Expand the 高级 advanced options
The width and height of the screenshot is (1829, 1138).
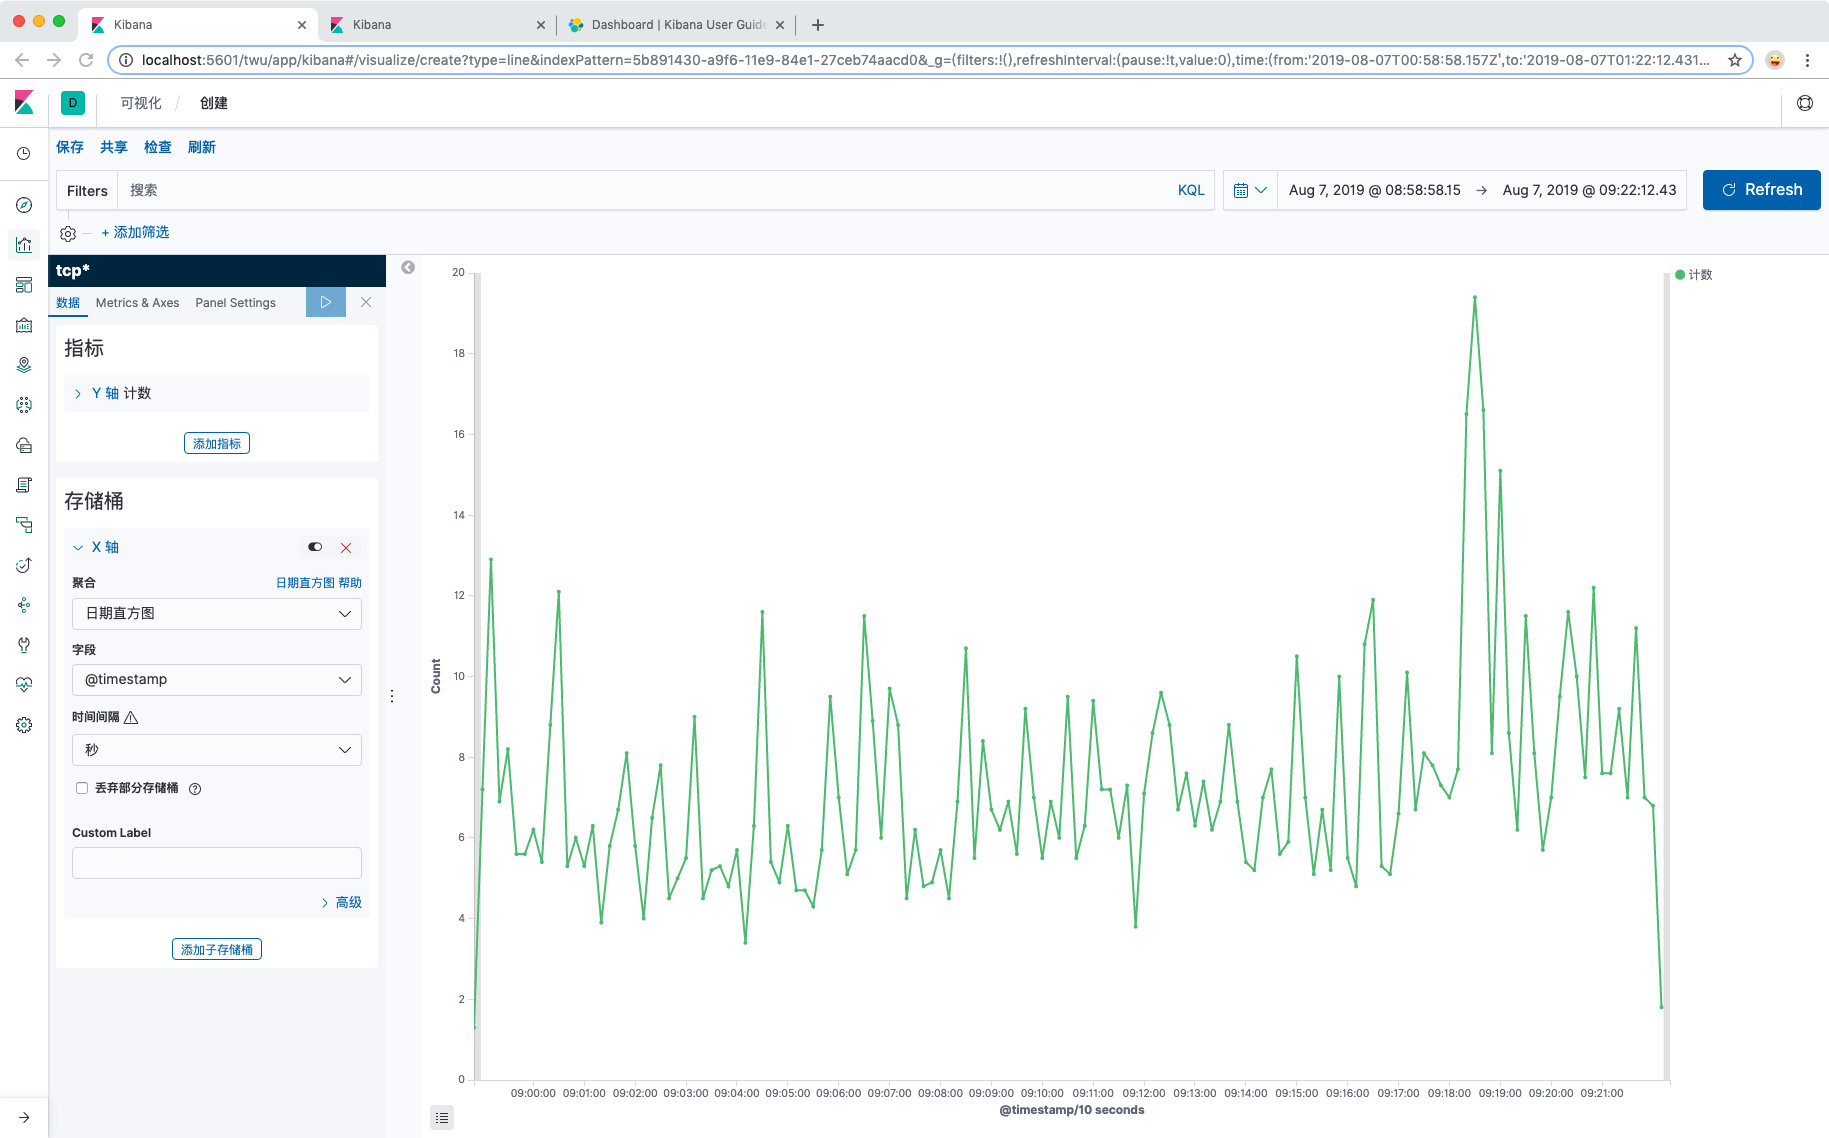click(x=342, y=902)
